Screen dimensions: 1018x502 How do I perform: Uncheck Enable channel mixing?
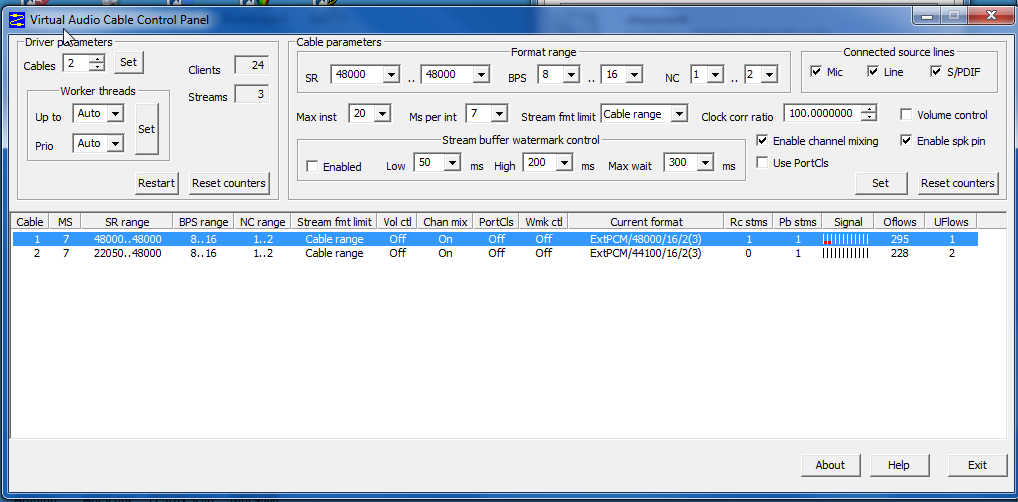pyautogui.click(x=762, y=140)
